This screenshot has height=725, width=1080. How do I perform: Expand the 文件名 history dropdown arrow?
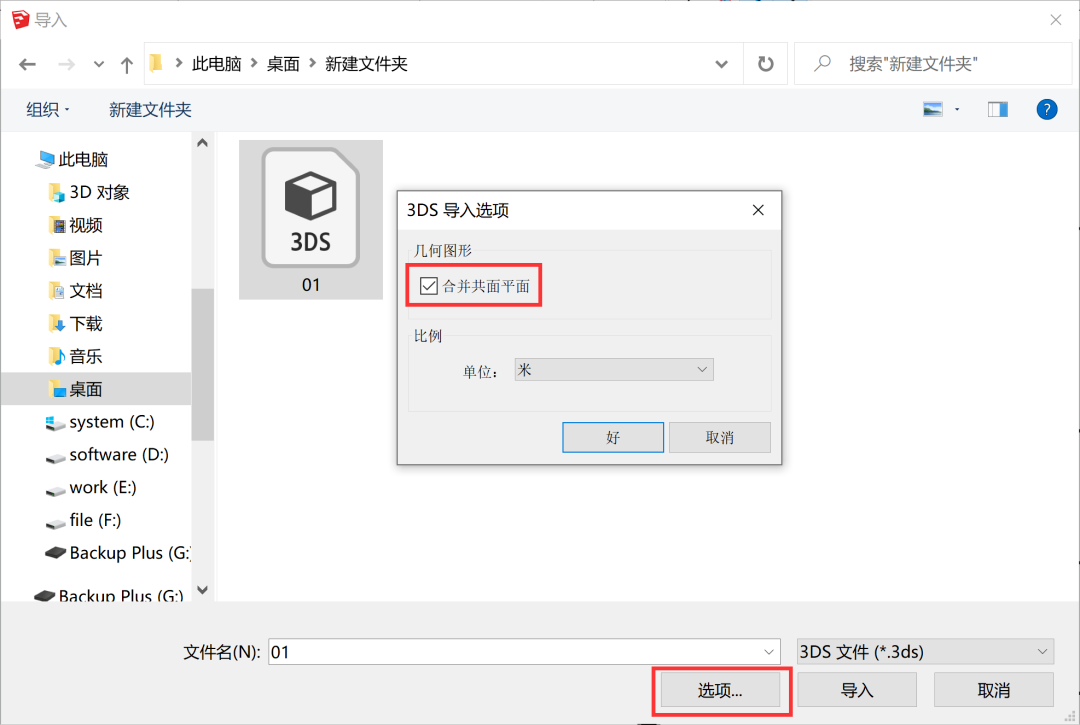point(769,651)
